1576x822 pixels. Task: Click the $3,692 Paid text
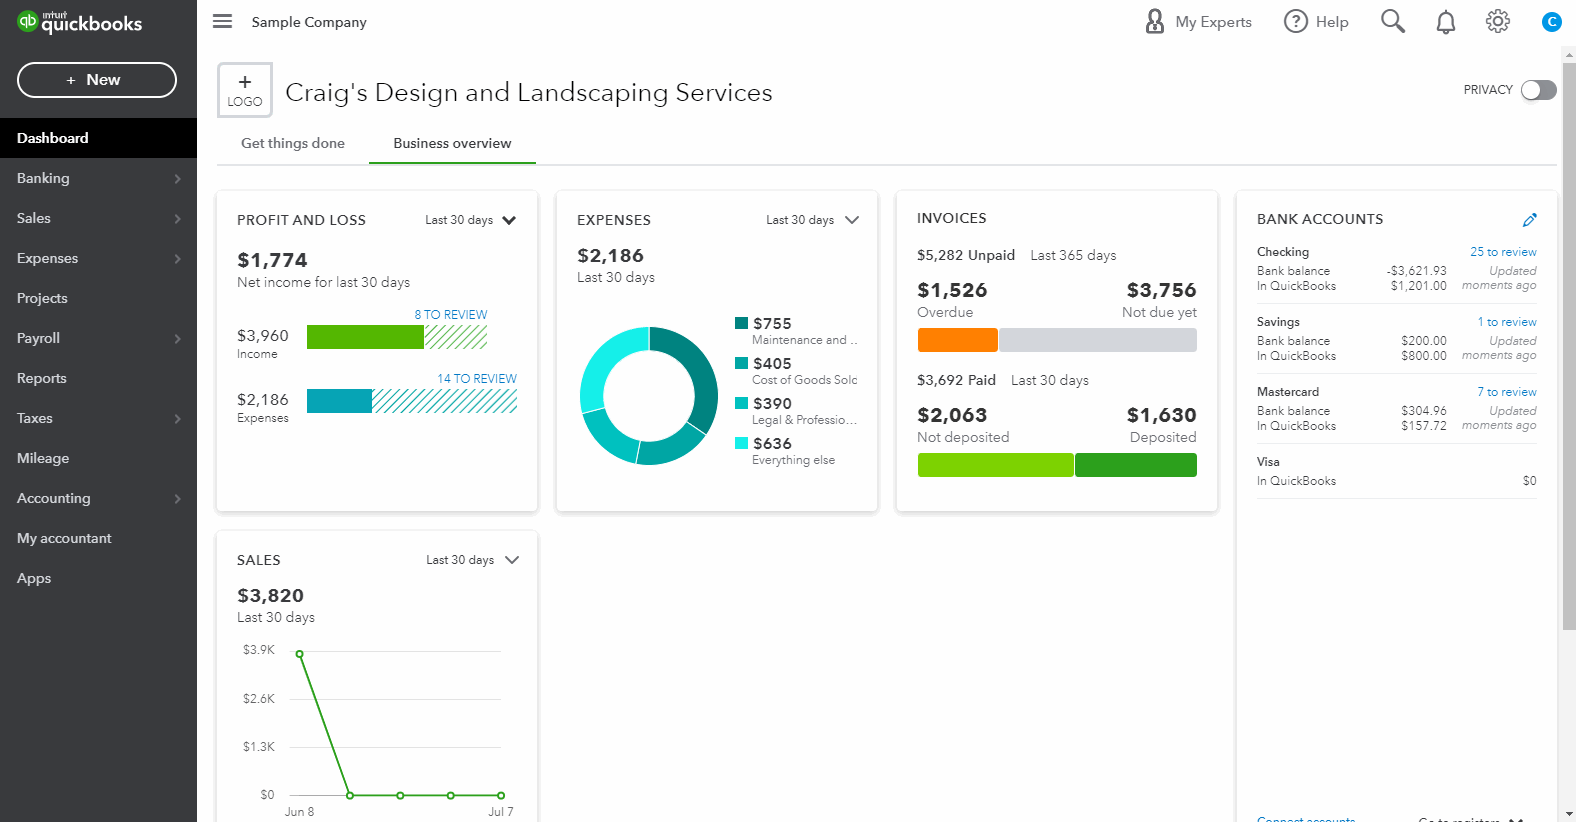coord(956,380)
